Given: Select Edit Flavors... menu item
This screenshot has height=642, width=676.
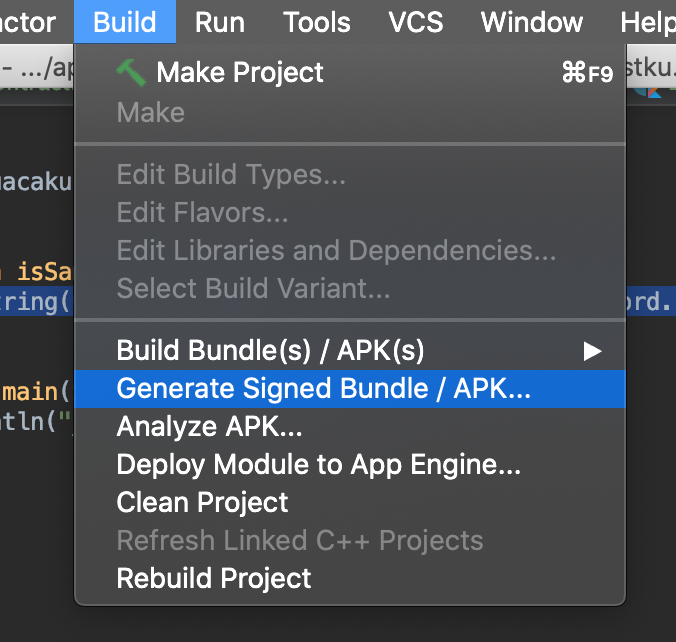Looking at the screenshot, I should 202,213.
